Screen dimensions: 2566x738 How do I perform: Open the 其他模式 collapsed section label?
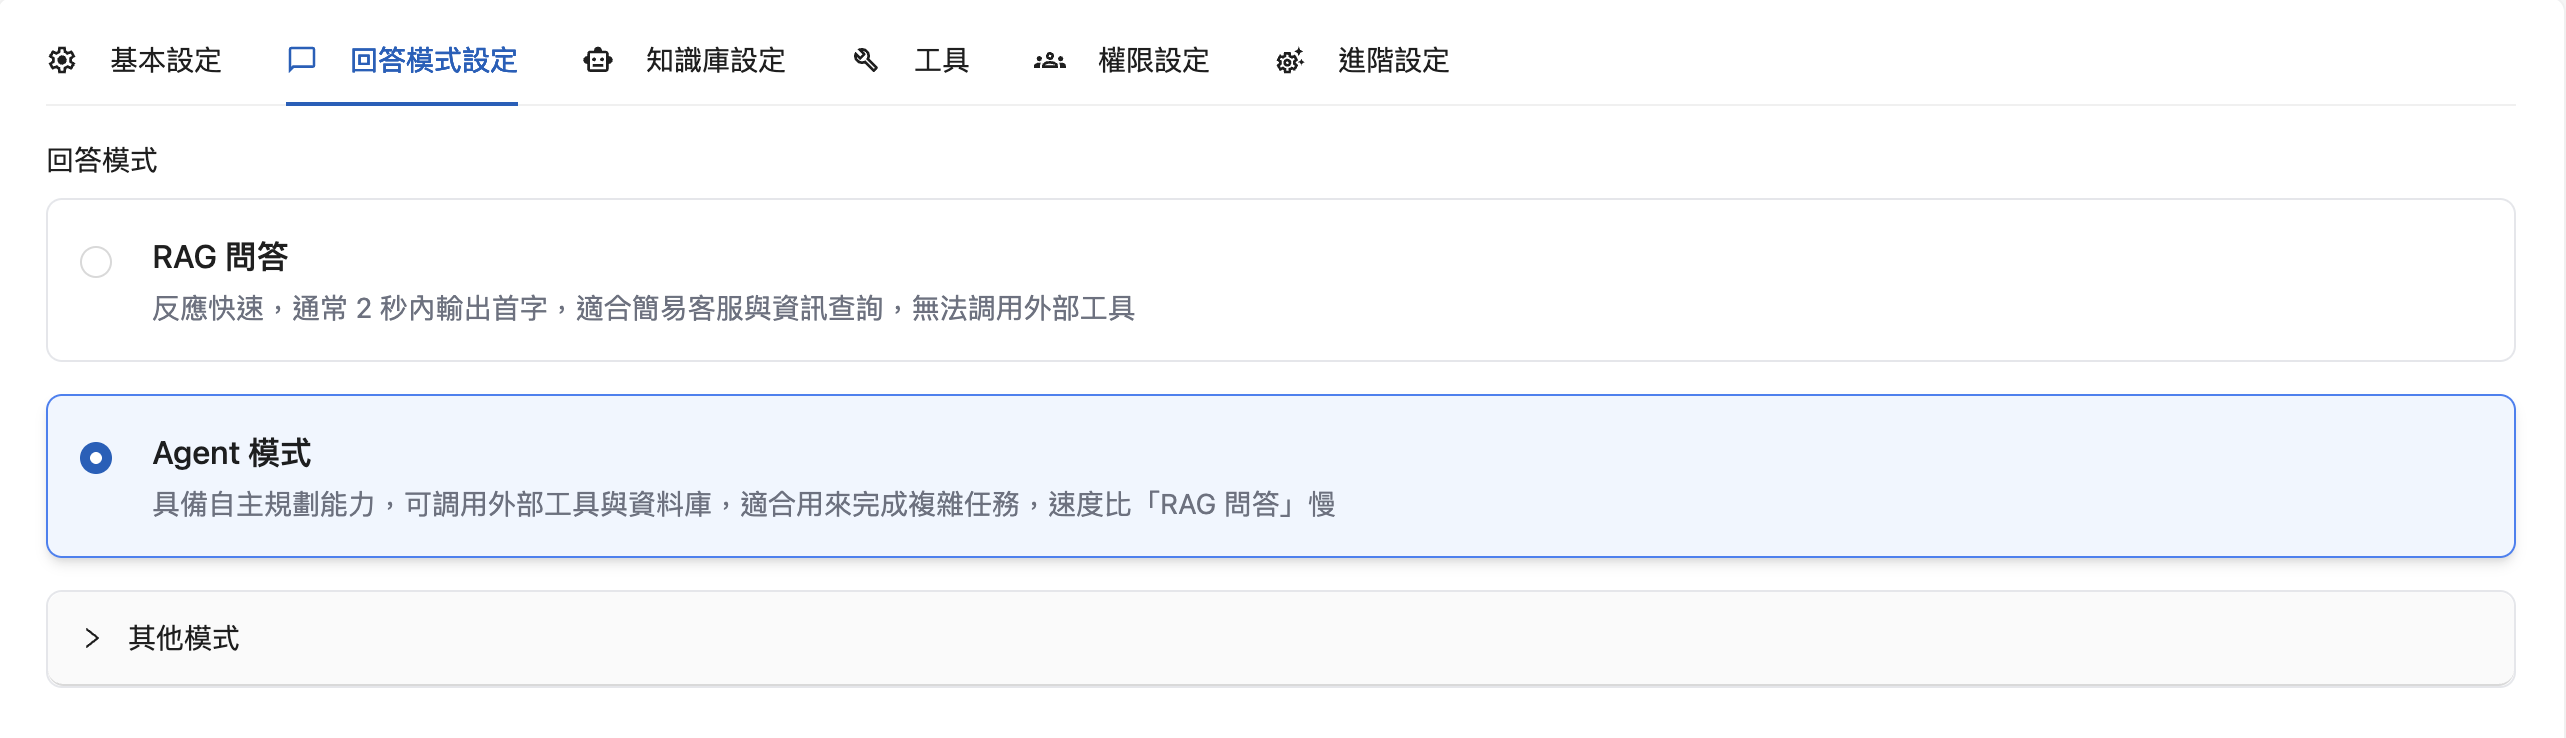click(x=184, y=638)
